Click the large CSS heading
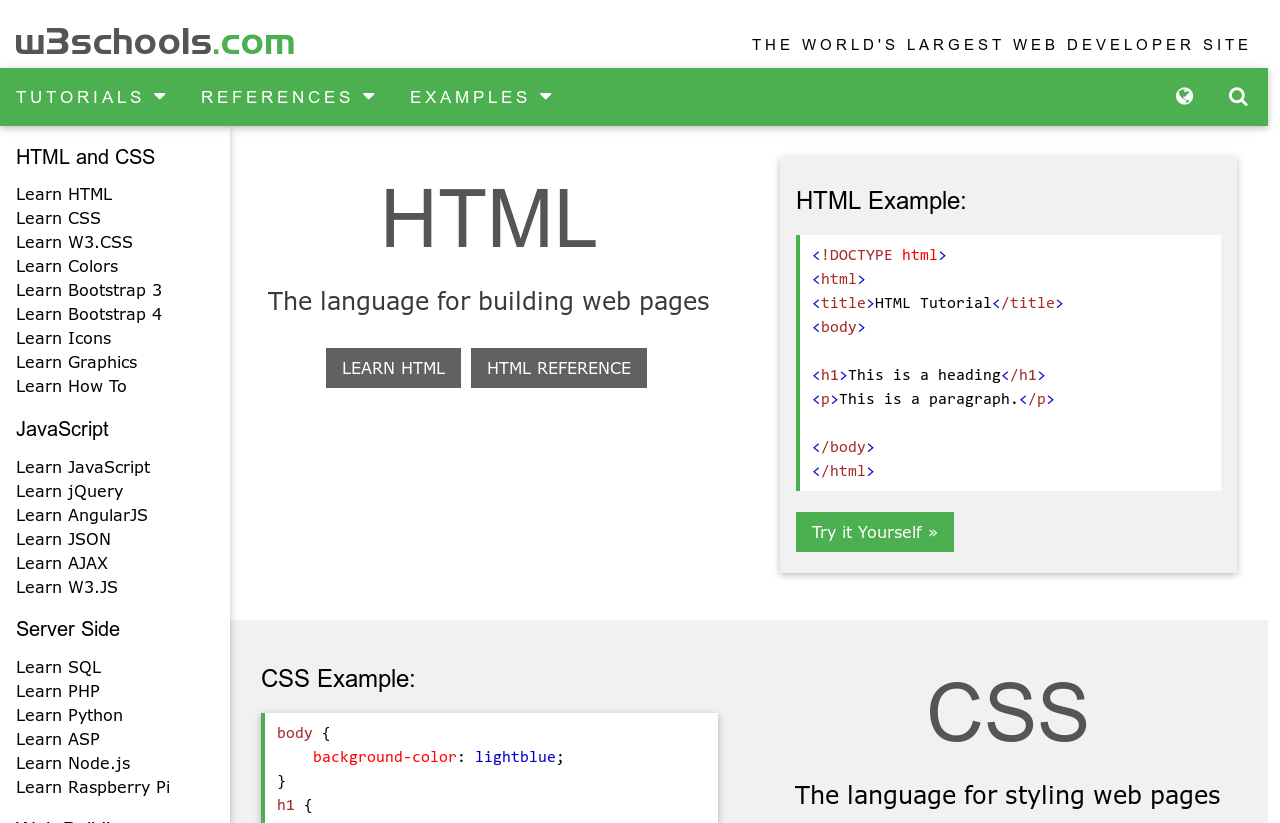This screenshot has height=823, width=1280. pos(1008,712)
